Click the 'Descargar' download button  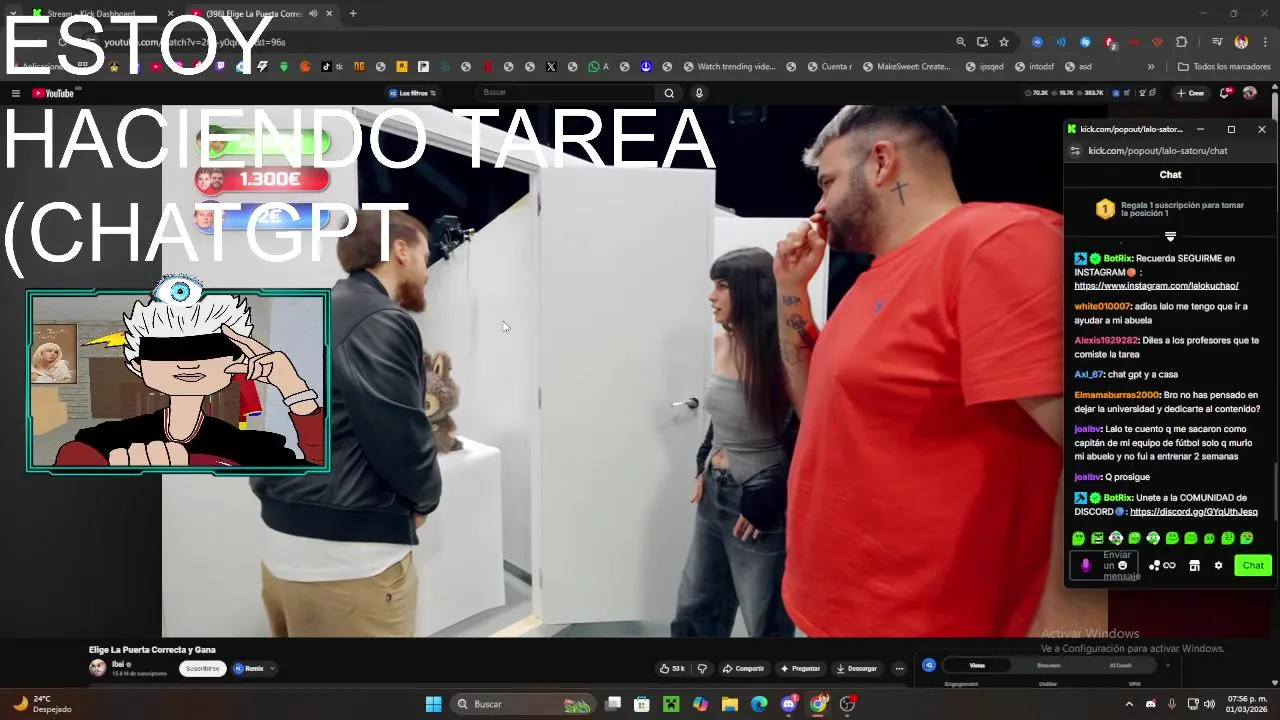857,668
